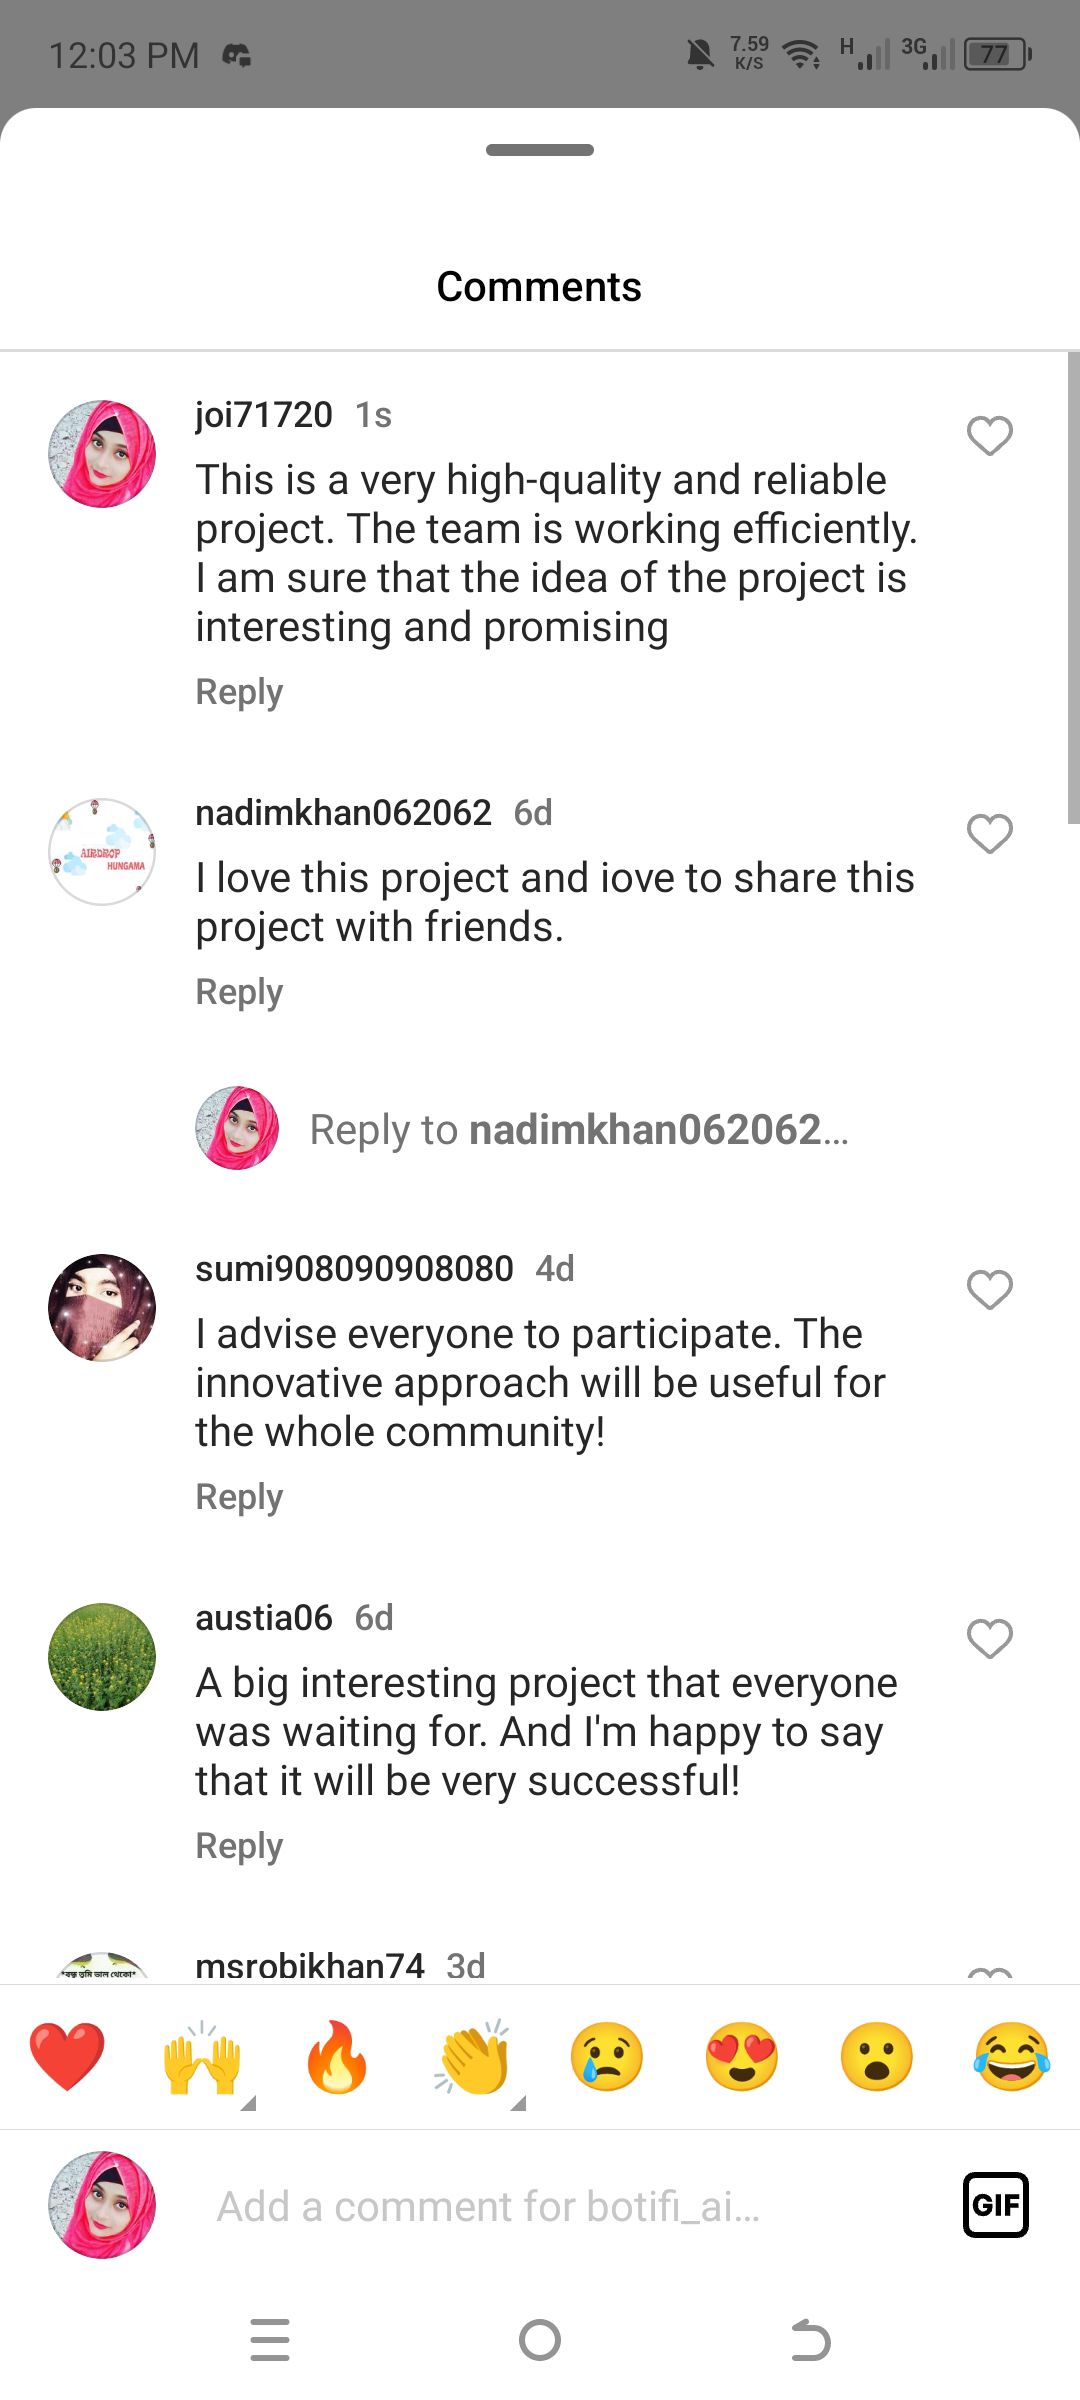Insert heart-eyes emoji
1080x2400 pixels.
point(742,2057)
